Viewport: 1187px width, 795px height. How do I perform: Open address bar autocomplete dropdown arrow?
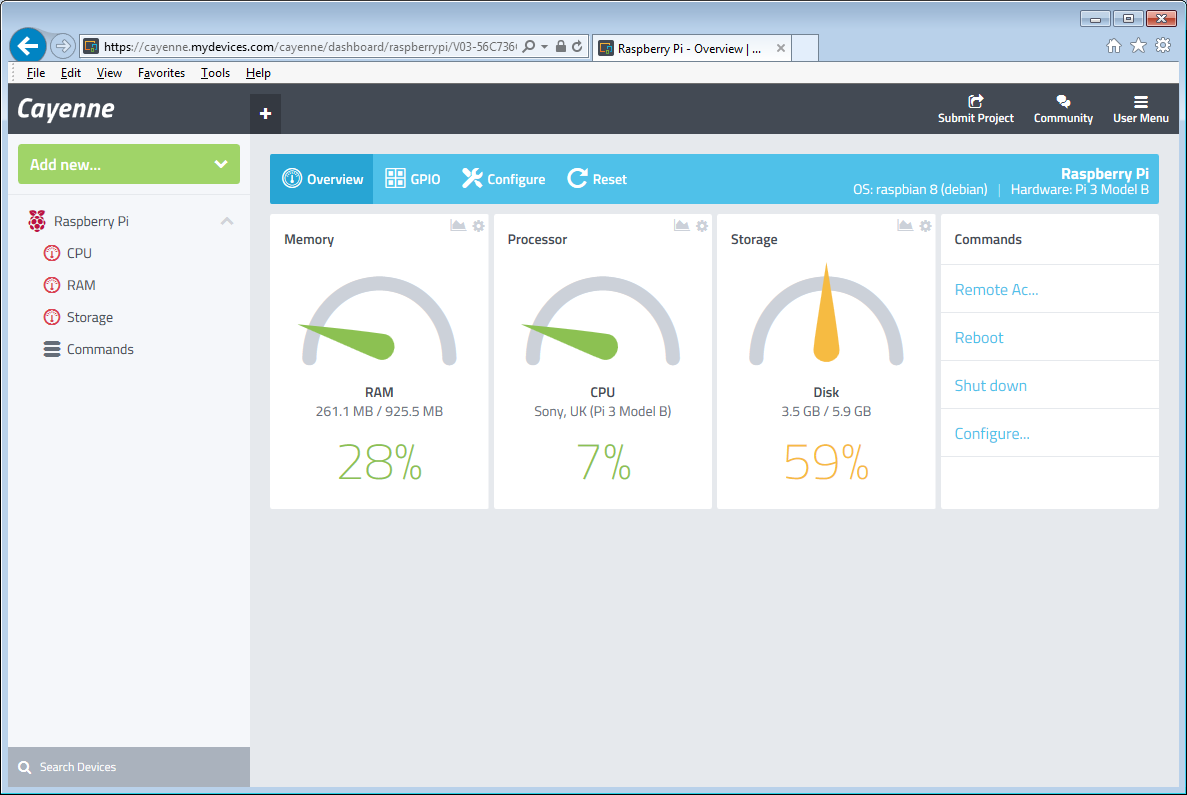(x=544, y=46)
